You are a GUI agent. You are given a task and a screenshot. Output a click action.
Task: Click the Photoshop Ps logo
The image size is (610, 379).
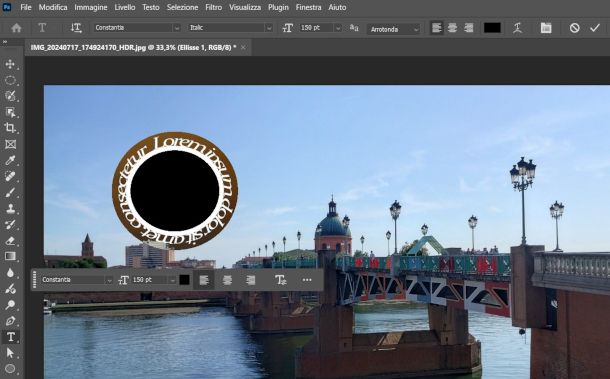click(7, 7)
